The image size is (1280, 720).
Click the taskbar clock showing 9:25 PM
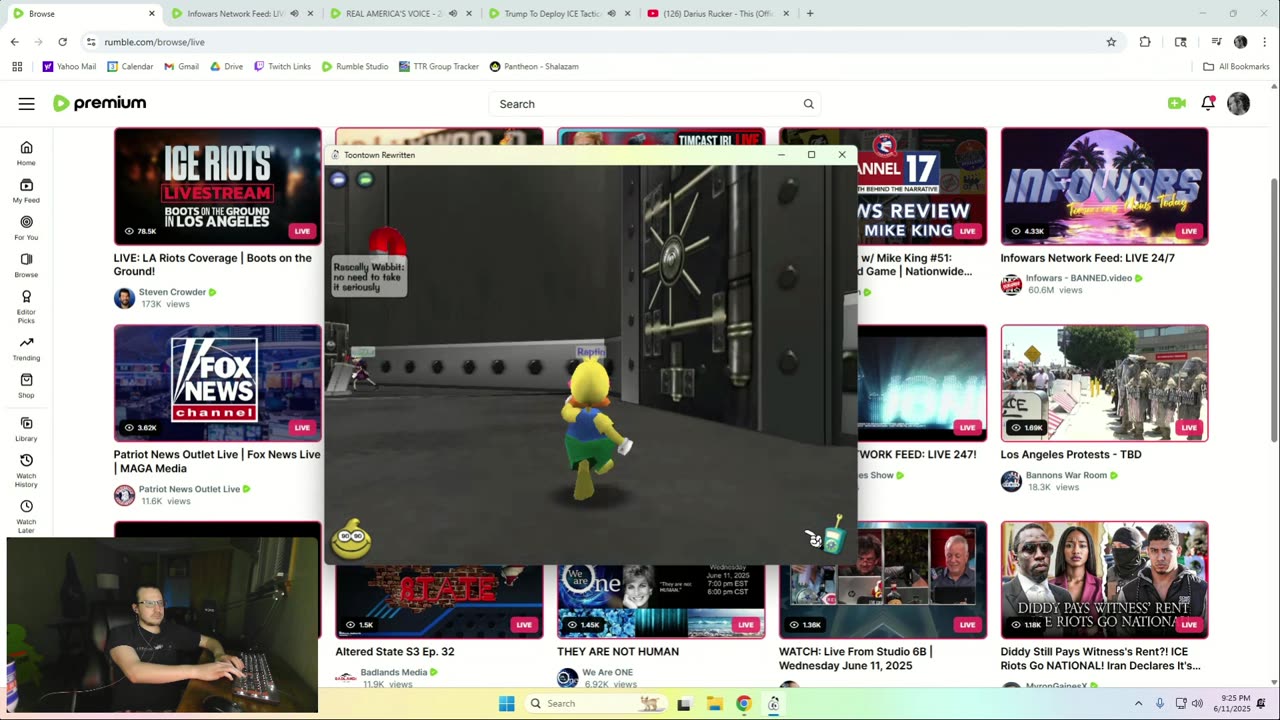1230,704
